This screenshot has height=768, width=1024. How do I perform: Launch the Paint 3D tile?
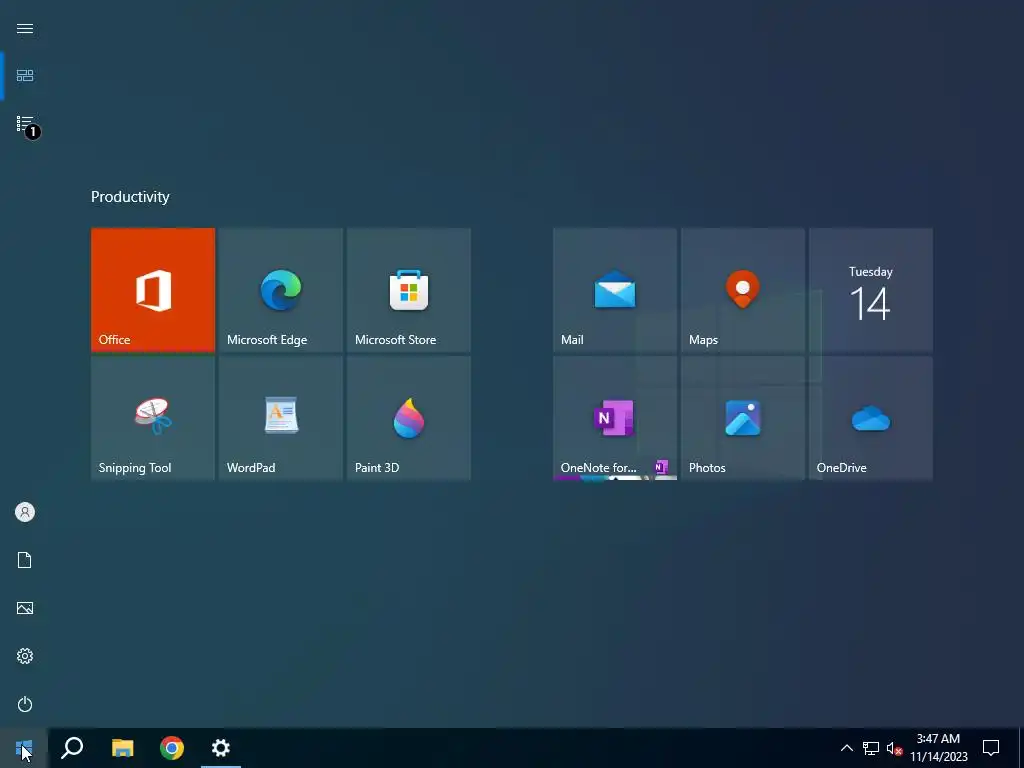(x=409, y=418)
